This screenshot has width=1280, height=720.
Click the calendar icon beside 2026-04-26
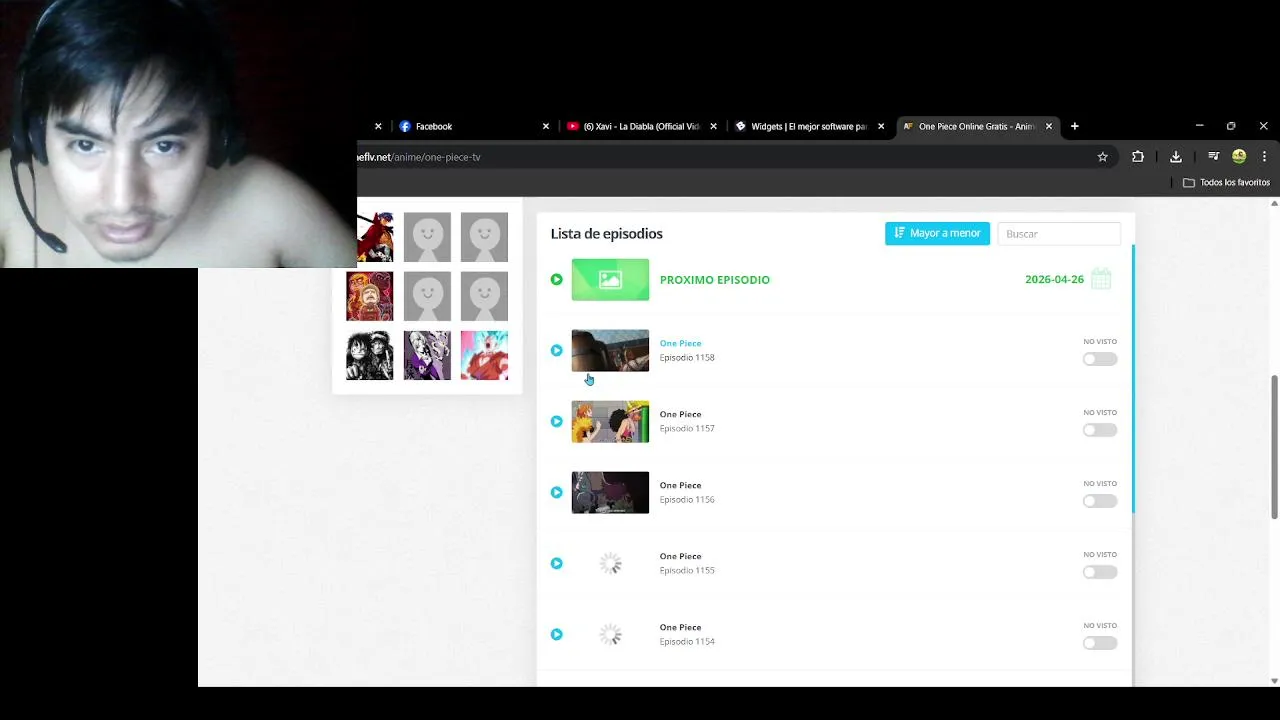click(1101, 278)
